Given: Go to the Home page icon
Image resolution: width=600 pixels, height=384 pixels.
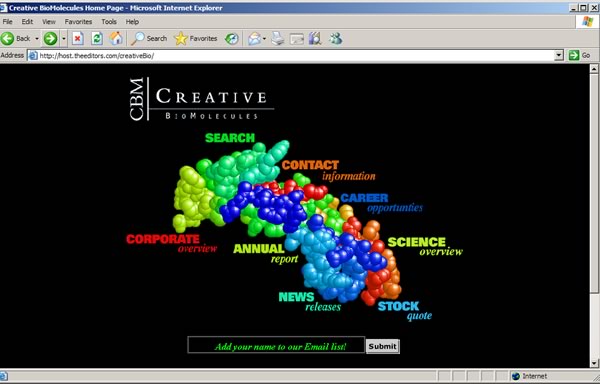Looking at the screenshot, I should [x=116, y=38].
